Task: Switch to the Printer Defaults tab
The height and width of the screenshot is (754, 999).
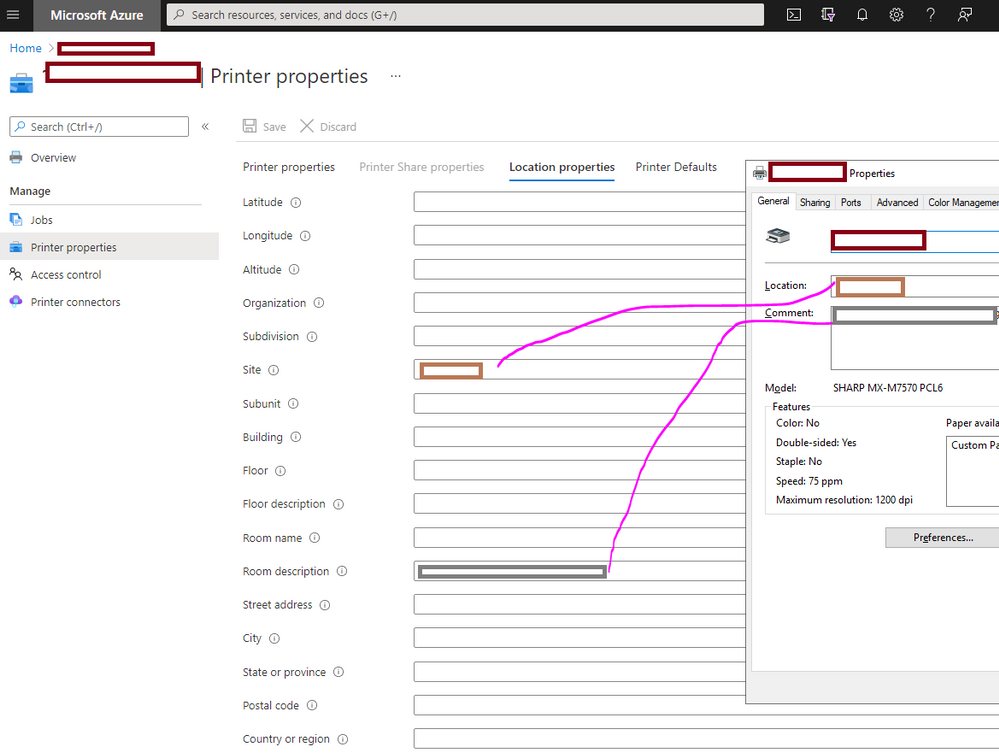Action: tap(675, 167)
